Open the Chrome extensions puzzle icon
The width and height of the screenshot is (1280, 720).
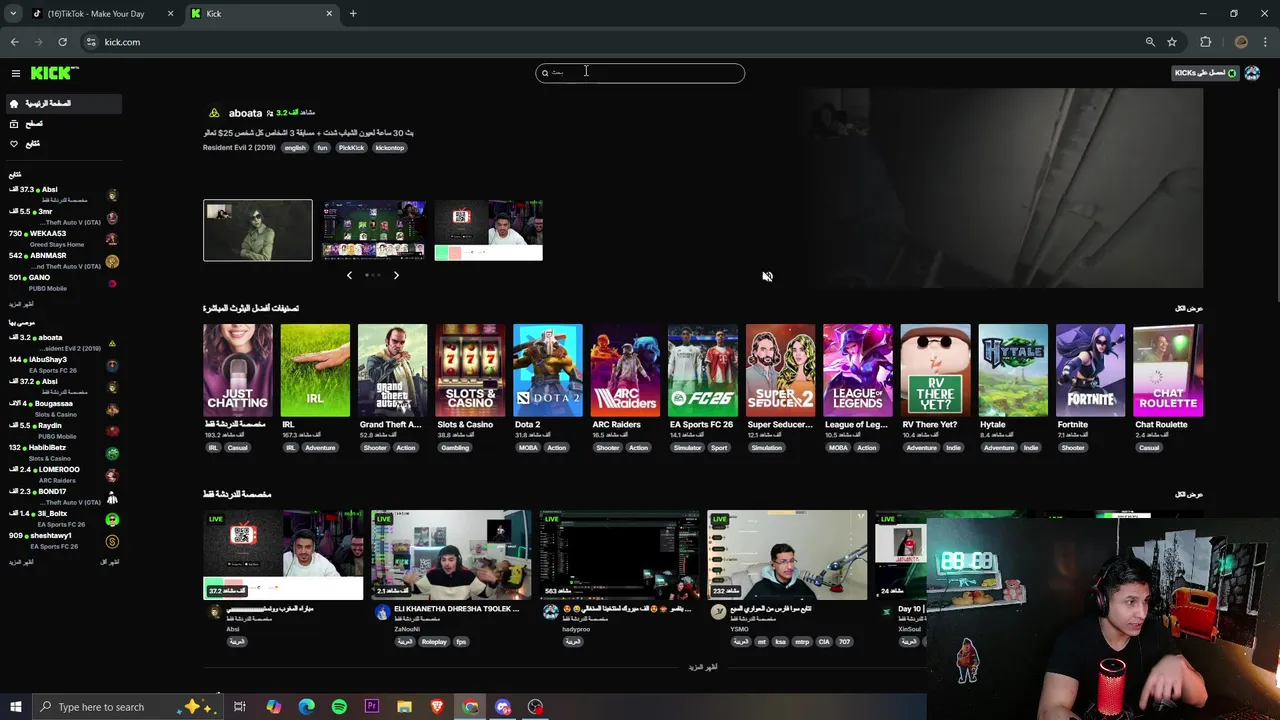(1205, 42)
